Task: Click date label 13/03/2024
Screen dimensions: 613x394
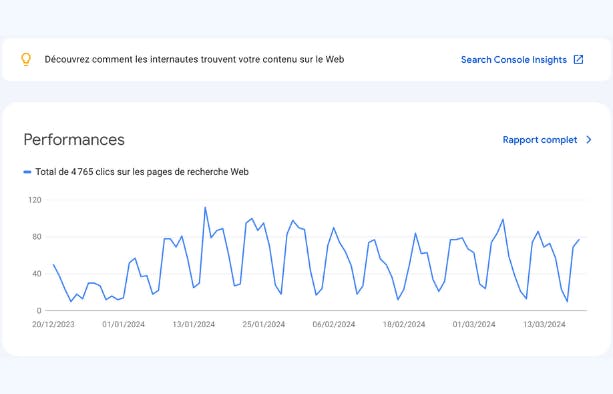Action: click(x=544, y=324)
